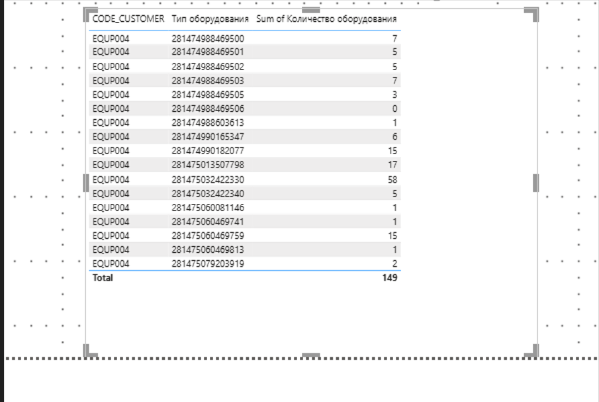This screenshot has width=599, height=402.
Task: Click the visual's top-middle resize handle
Action: [x=311, y=10]
